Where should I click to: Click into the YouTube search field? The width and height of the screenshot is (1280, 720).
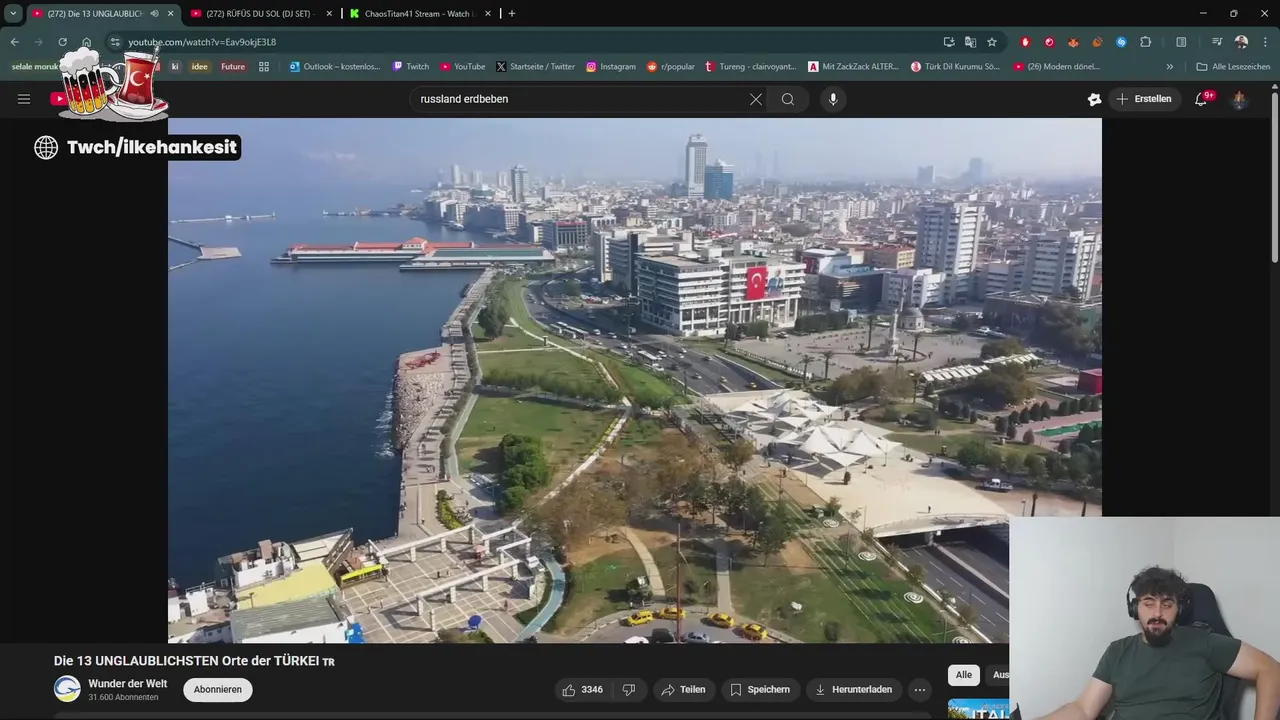pyautogui.click(x=580, y=99)
